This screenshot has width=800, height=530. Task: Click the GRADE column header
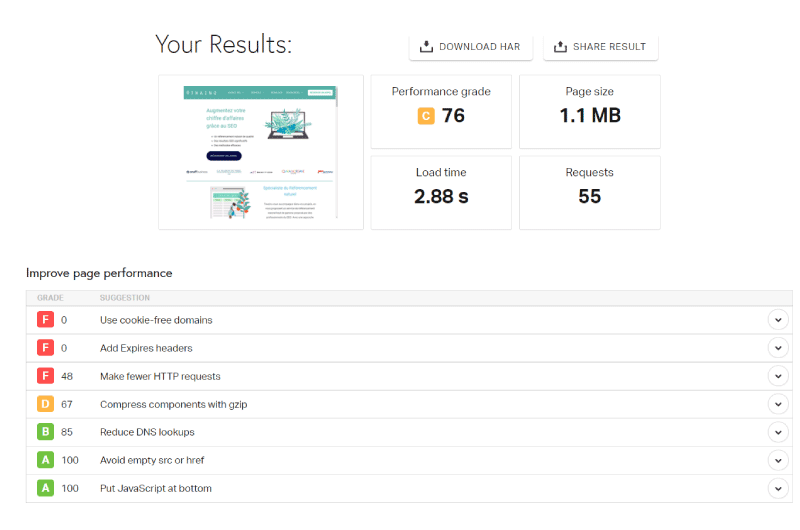[50, 298]
